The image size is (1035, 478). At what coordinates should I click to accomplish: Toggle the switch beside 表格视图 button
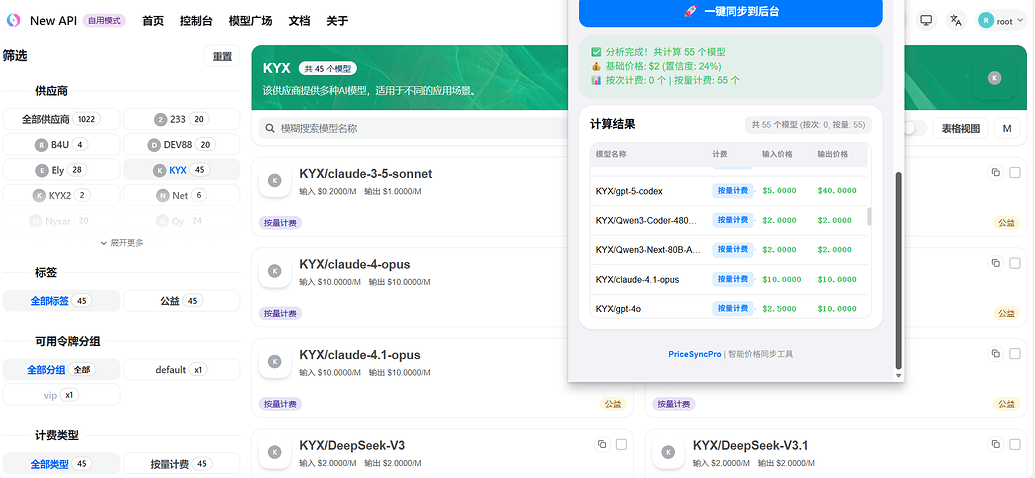916,129
